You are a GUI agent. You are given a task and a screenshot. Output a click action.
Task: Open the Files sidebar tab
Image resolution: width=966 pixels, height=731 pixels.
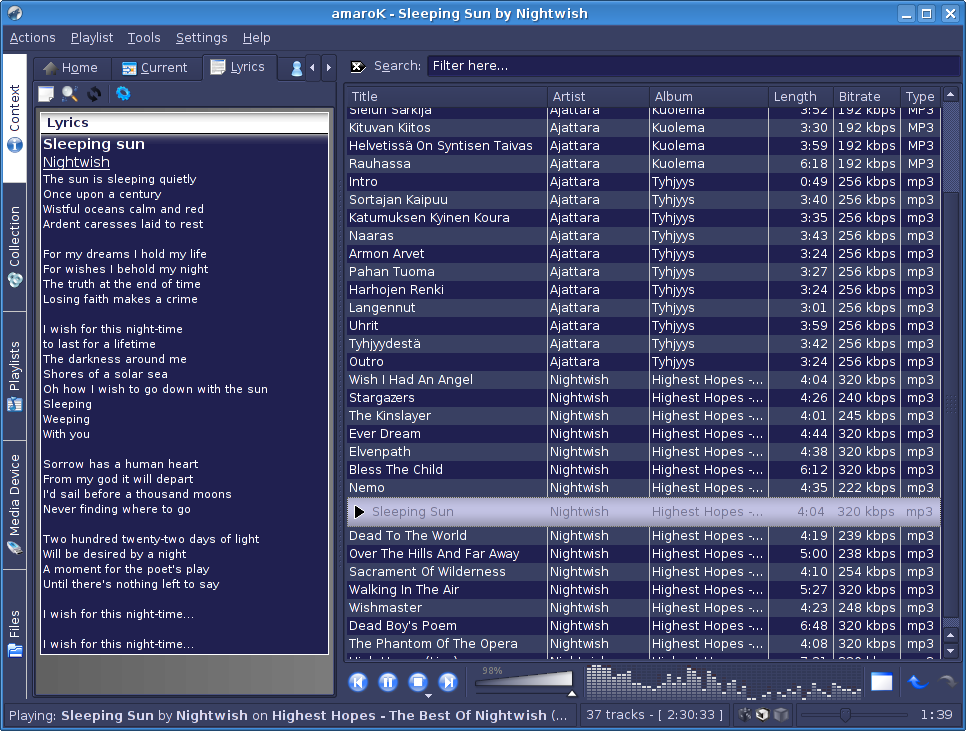15,634
